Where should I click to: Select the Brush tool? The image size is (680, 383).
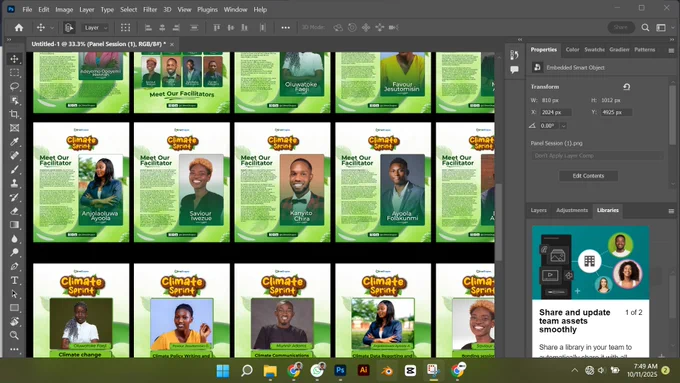[14, 169]
